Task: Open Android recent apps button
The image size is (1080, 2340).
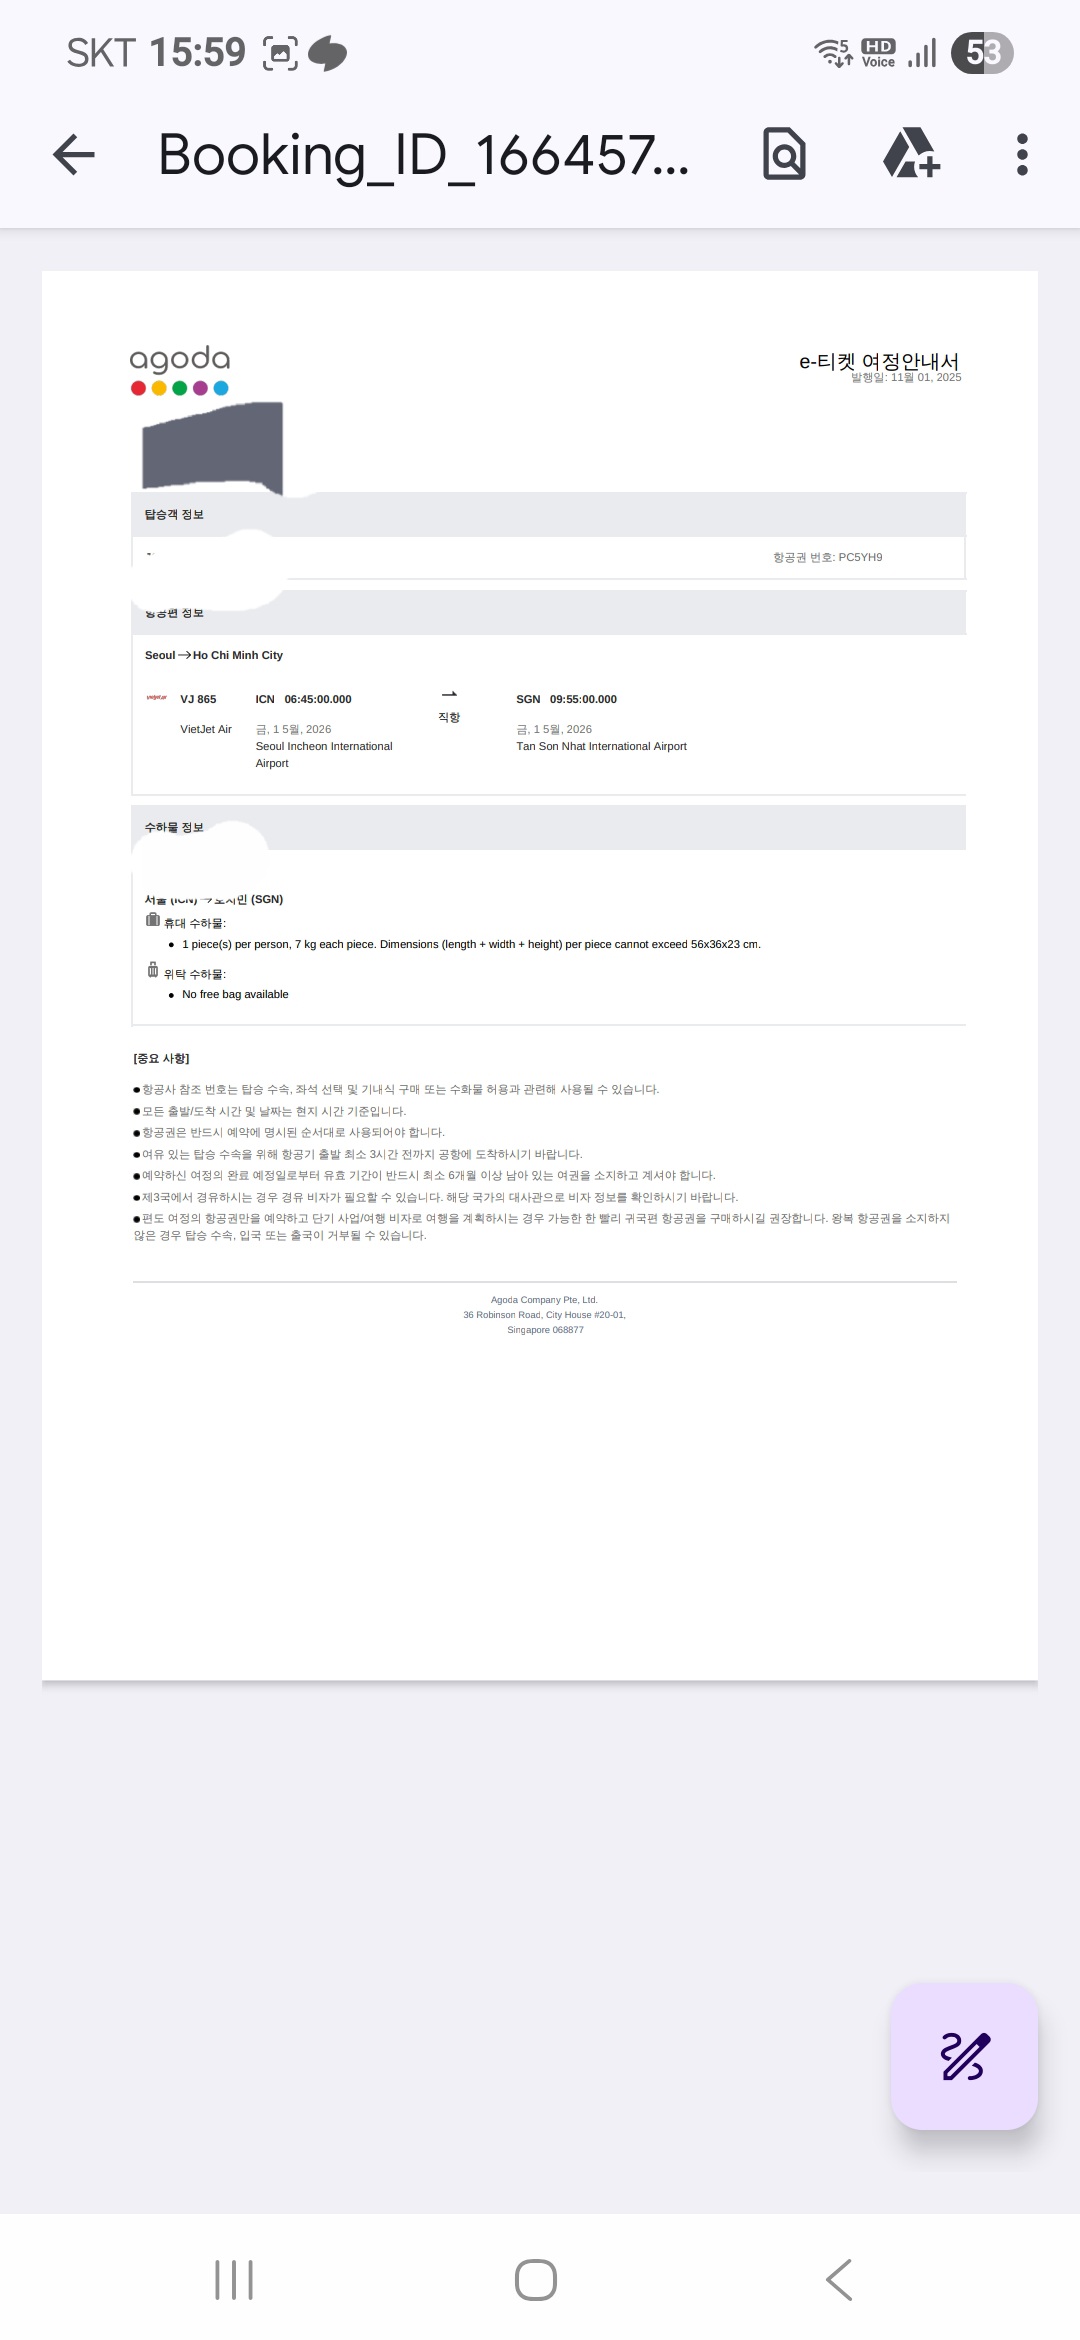Action: click(x=234, y=2279)
